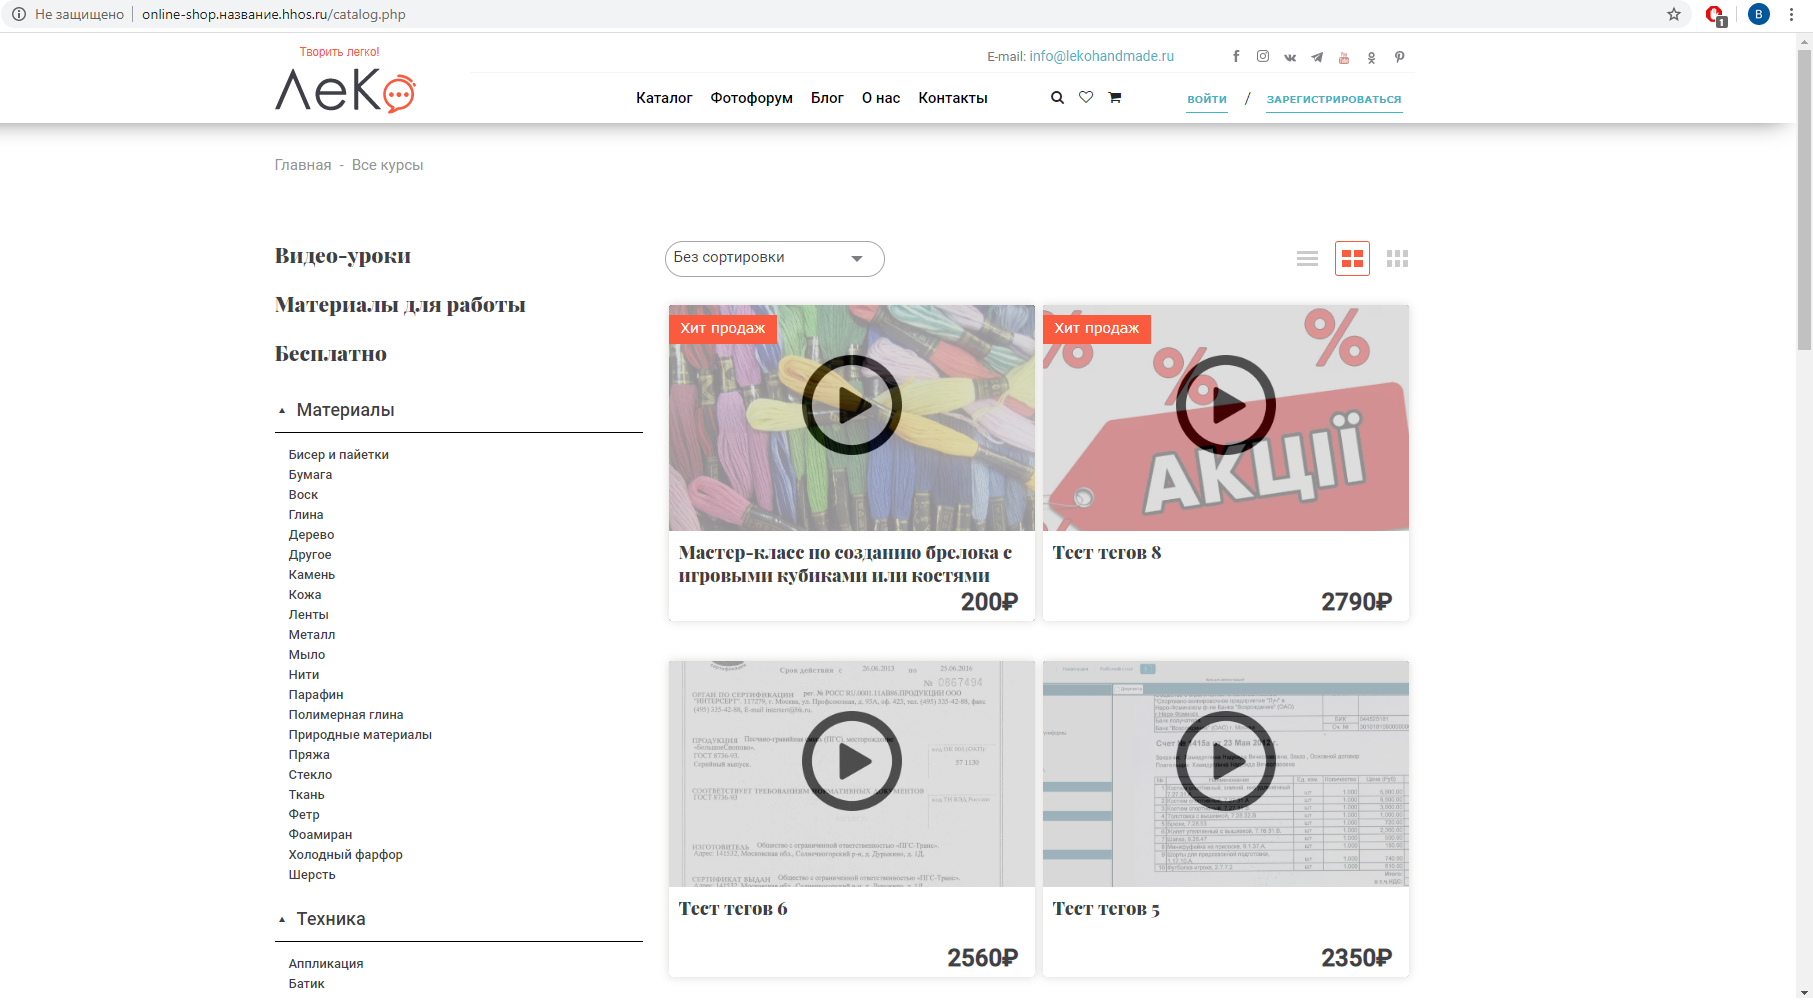Screen dimensions: 1813x1004
Task: Open the Facebook social link
Action: click(1236, 57)
